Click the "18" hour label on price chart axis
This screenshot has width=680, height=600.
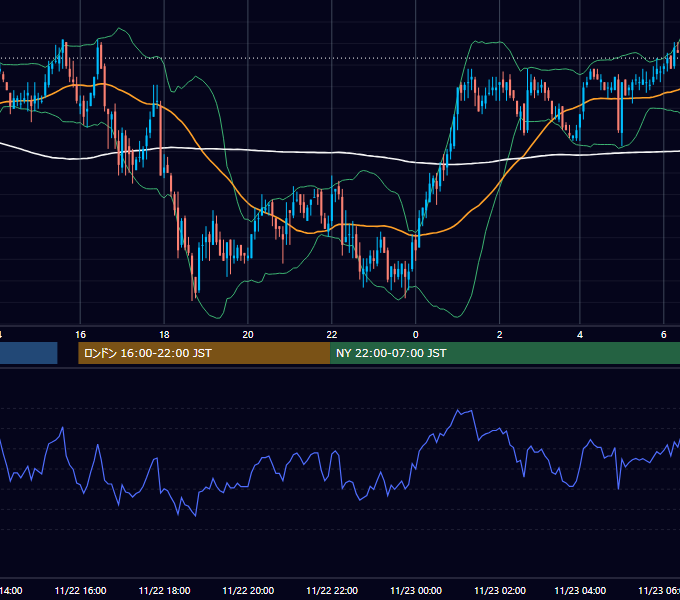[164, 335]
